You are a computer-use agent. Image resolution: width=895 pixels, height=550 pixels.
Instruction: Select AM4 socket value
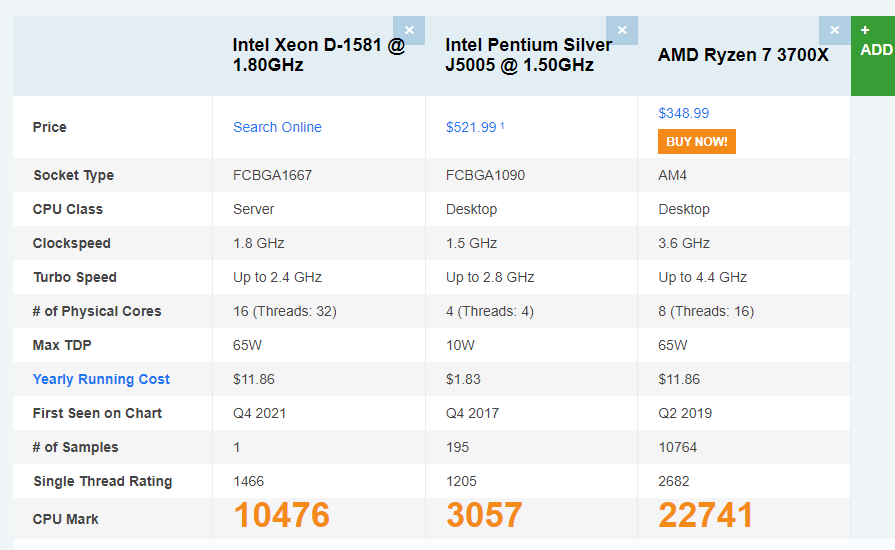pos(672,175)
